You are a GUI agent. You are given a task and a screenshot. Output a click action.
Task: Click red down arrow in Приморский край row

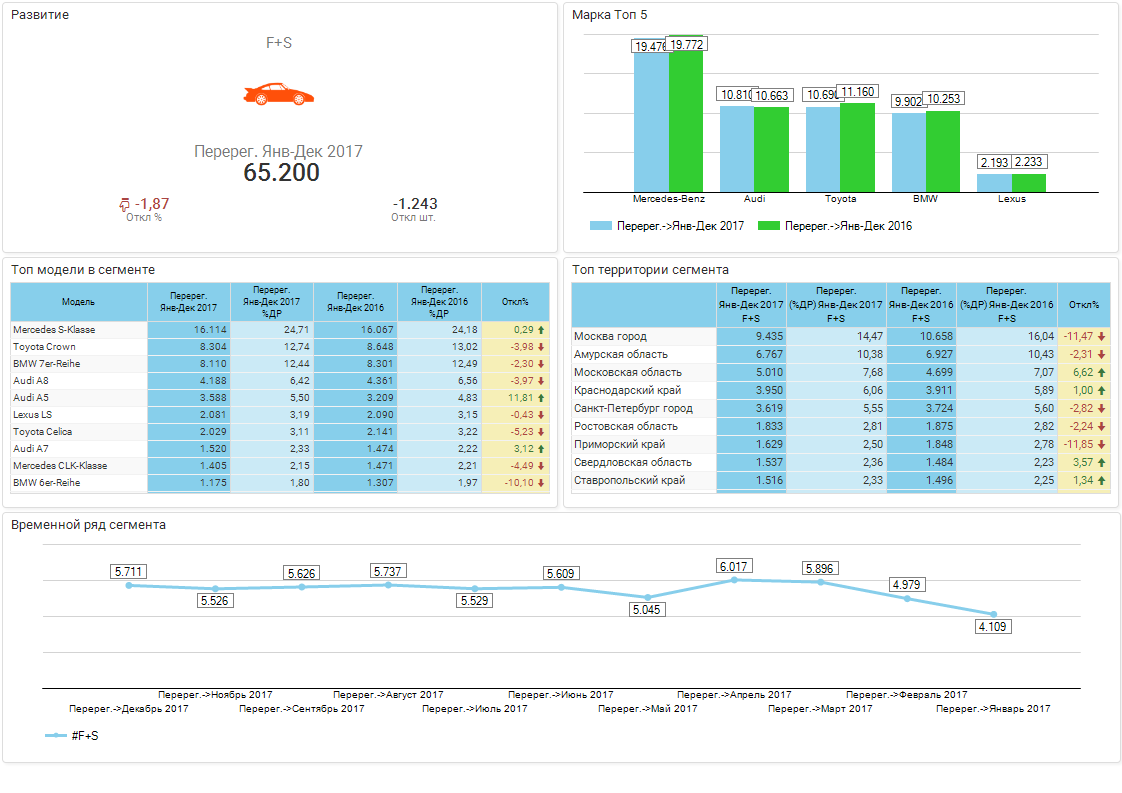click(1101, 445)
